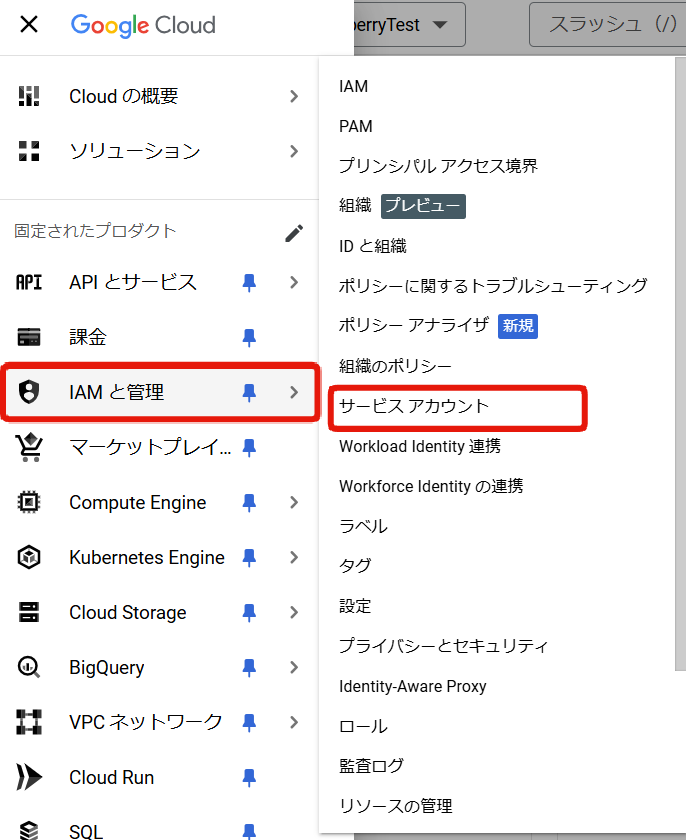Select プリンシパル アクセス境界
This screenshot has width=686, height=840.
438,166
